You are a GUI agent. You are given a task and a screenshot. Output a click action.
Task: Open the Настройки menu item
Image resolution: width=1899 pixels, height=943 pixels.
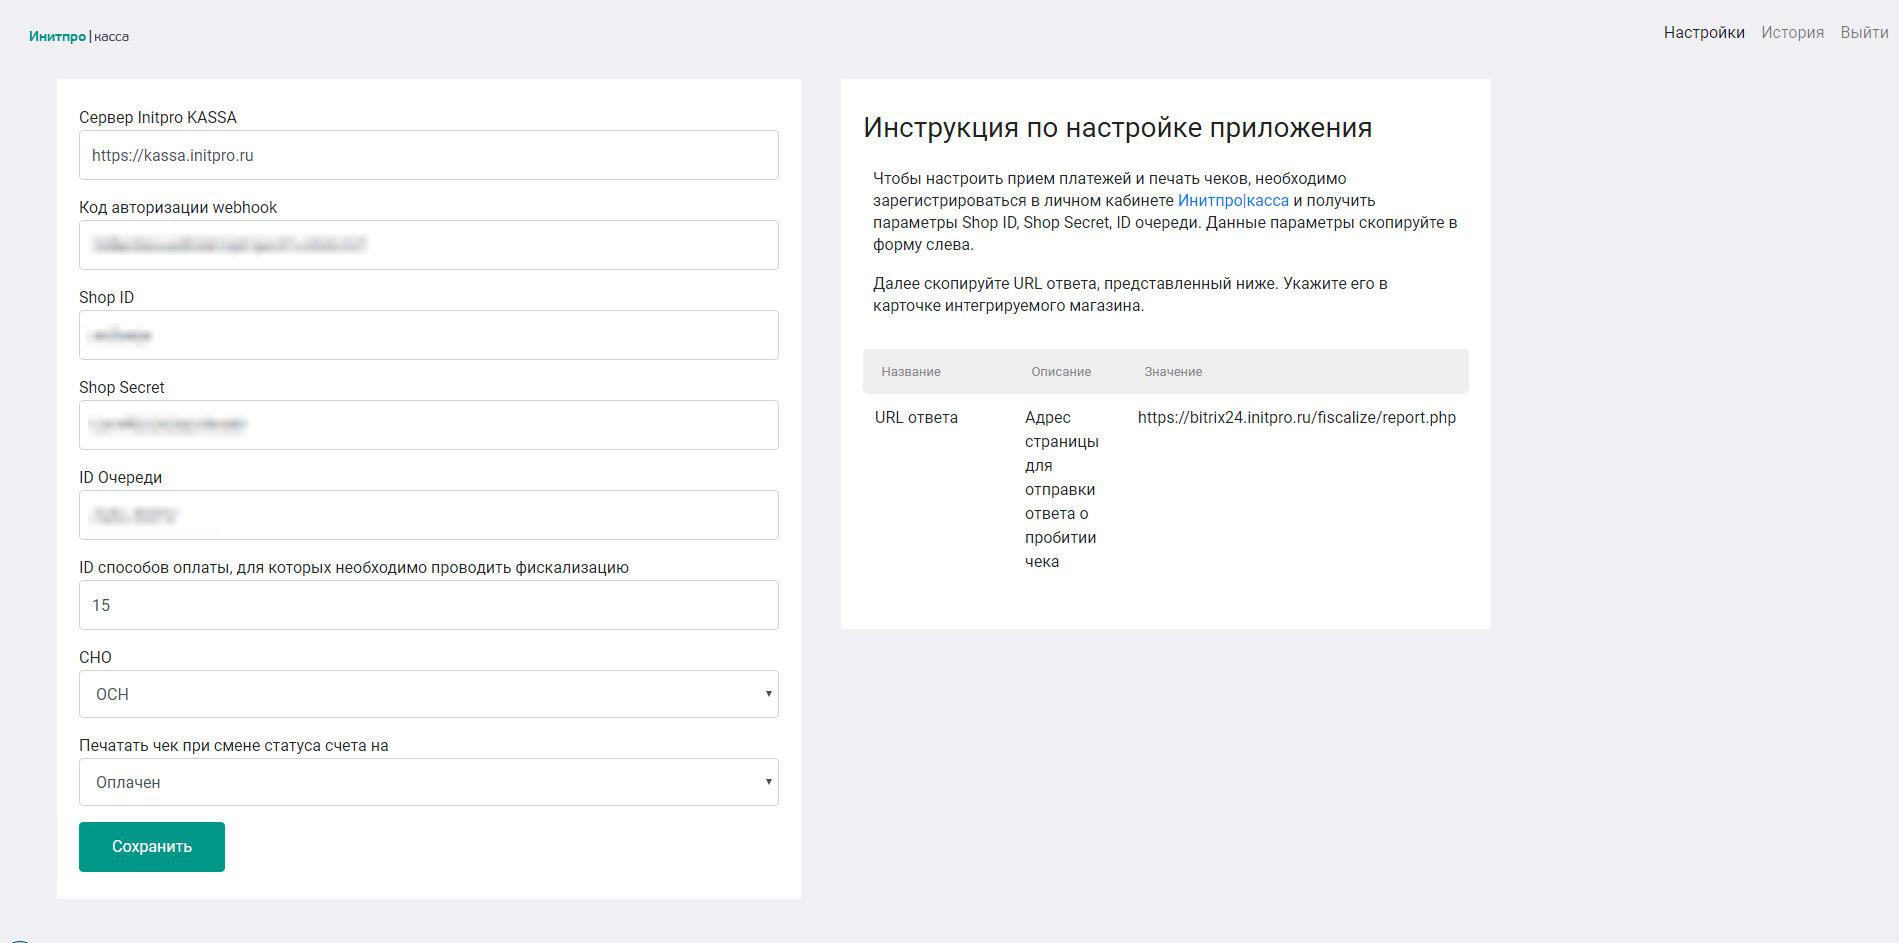[x=1703, y=33]
